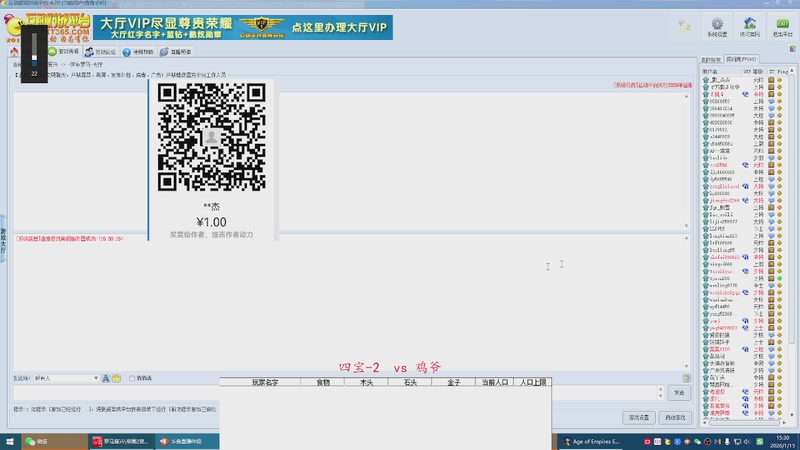Click the green S icon in system tray

tap(760, 442)
